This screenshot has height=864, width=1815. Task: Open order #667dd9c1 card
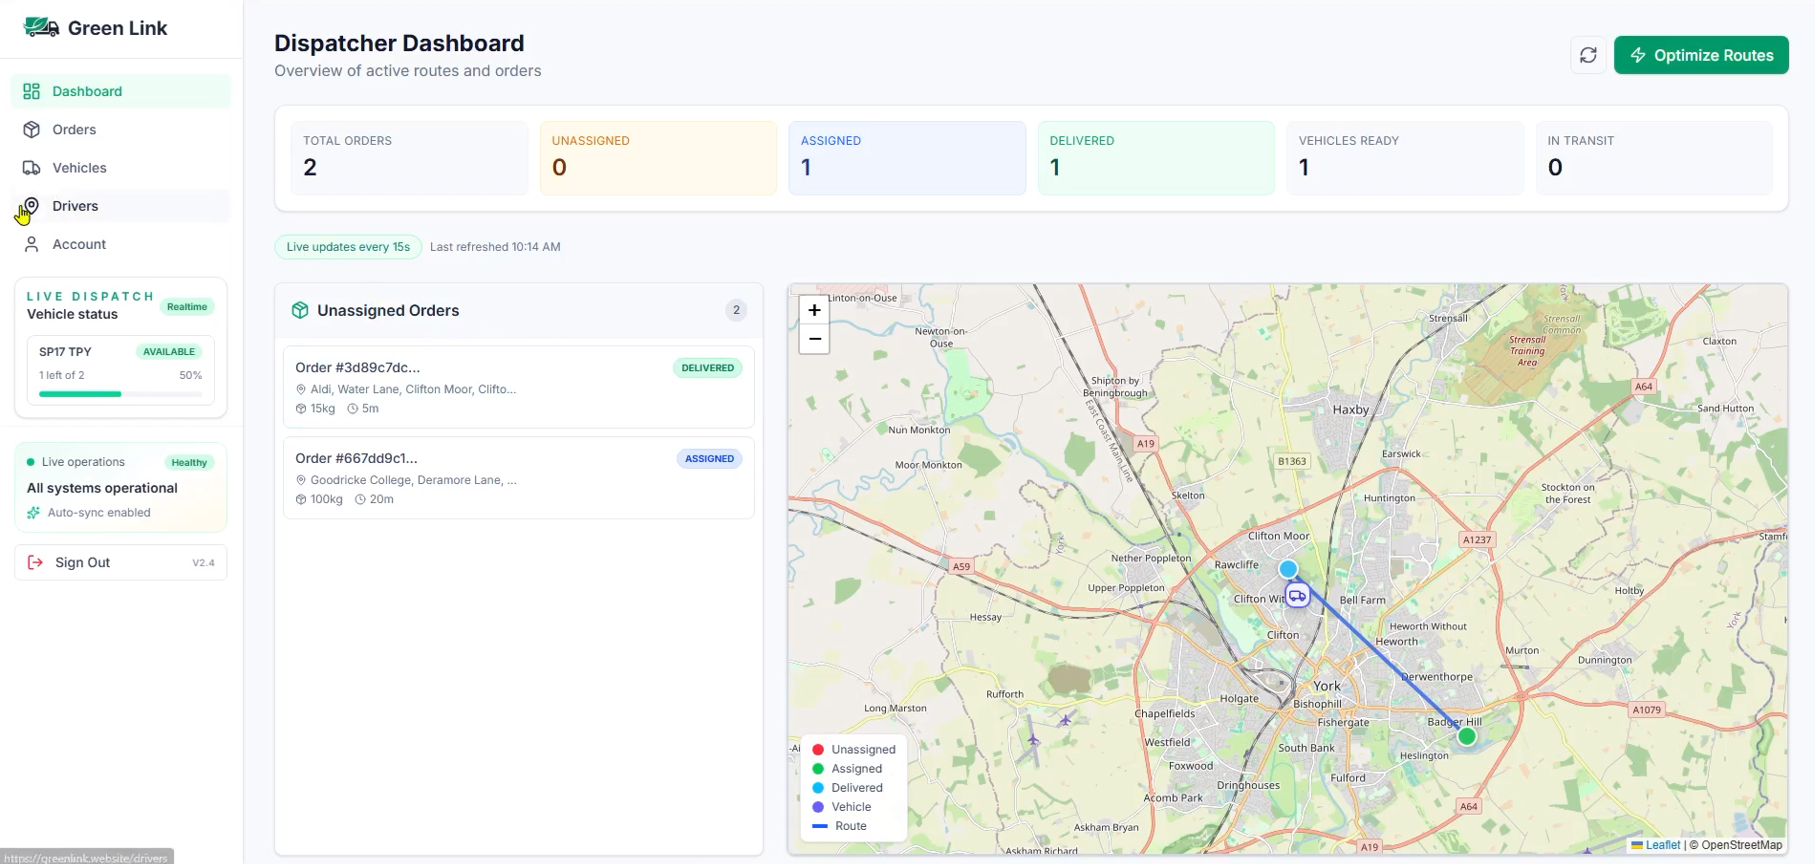(518, 478)
